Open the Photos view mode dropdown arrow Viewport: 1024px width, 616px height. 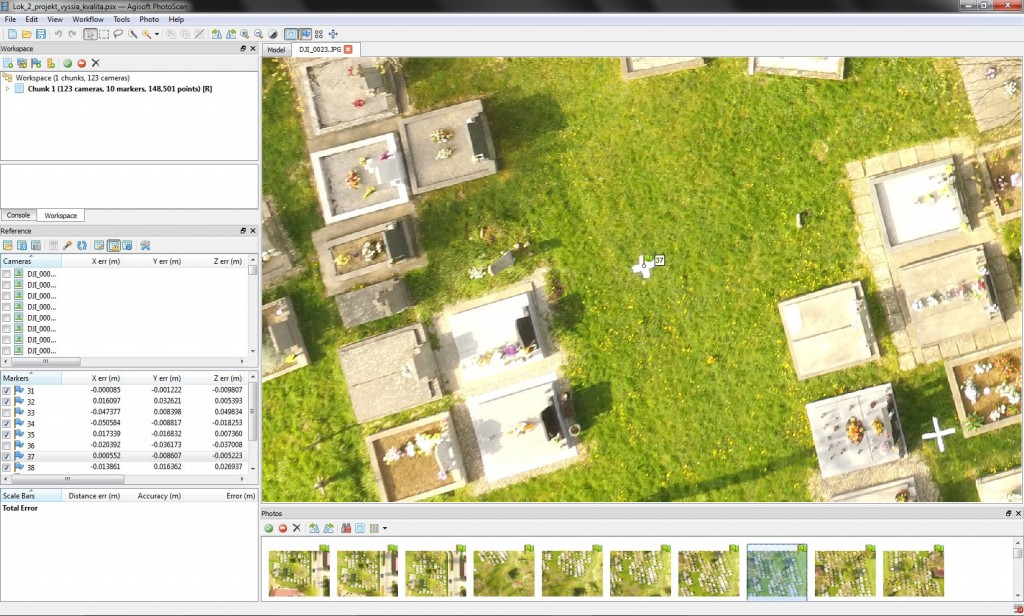click(385, 528)
